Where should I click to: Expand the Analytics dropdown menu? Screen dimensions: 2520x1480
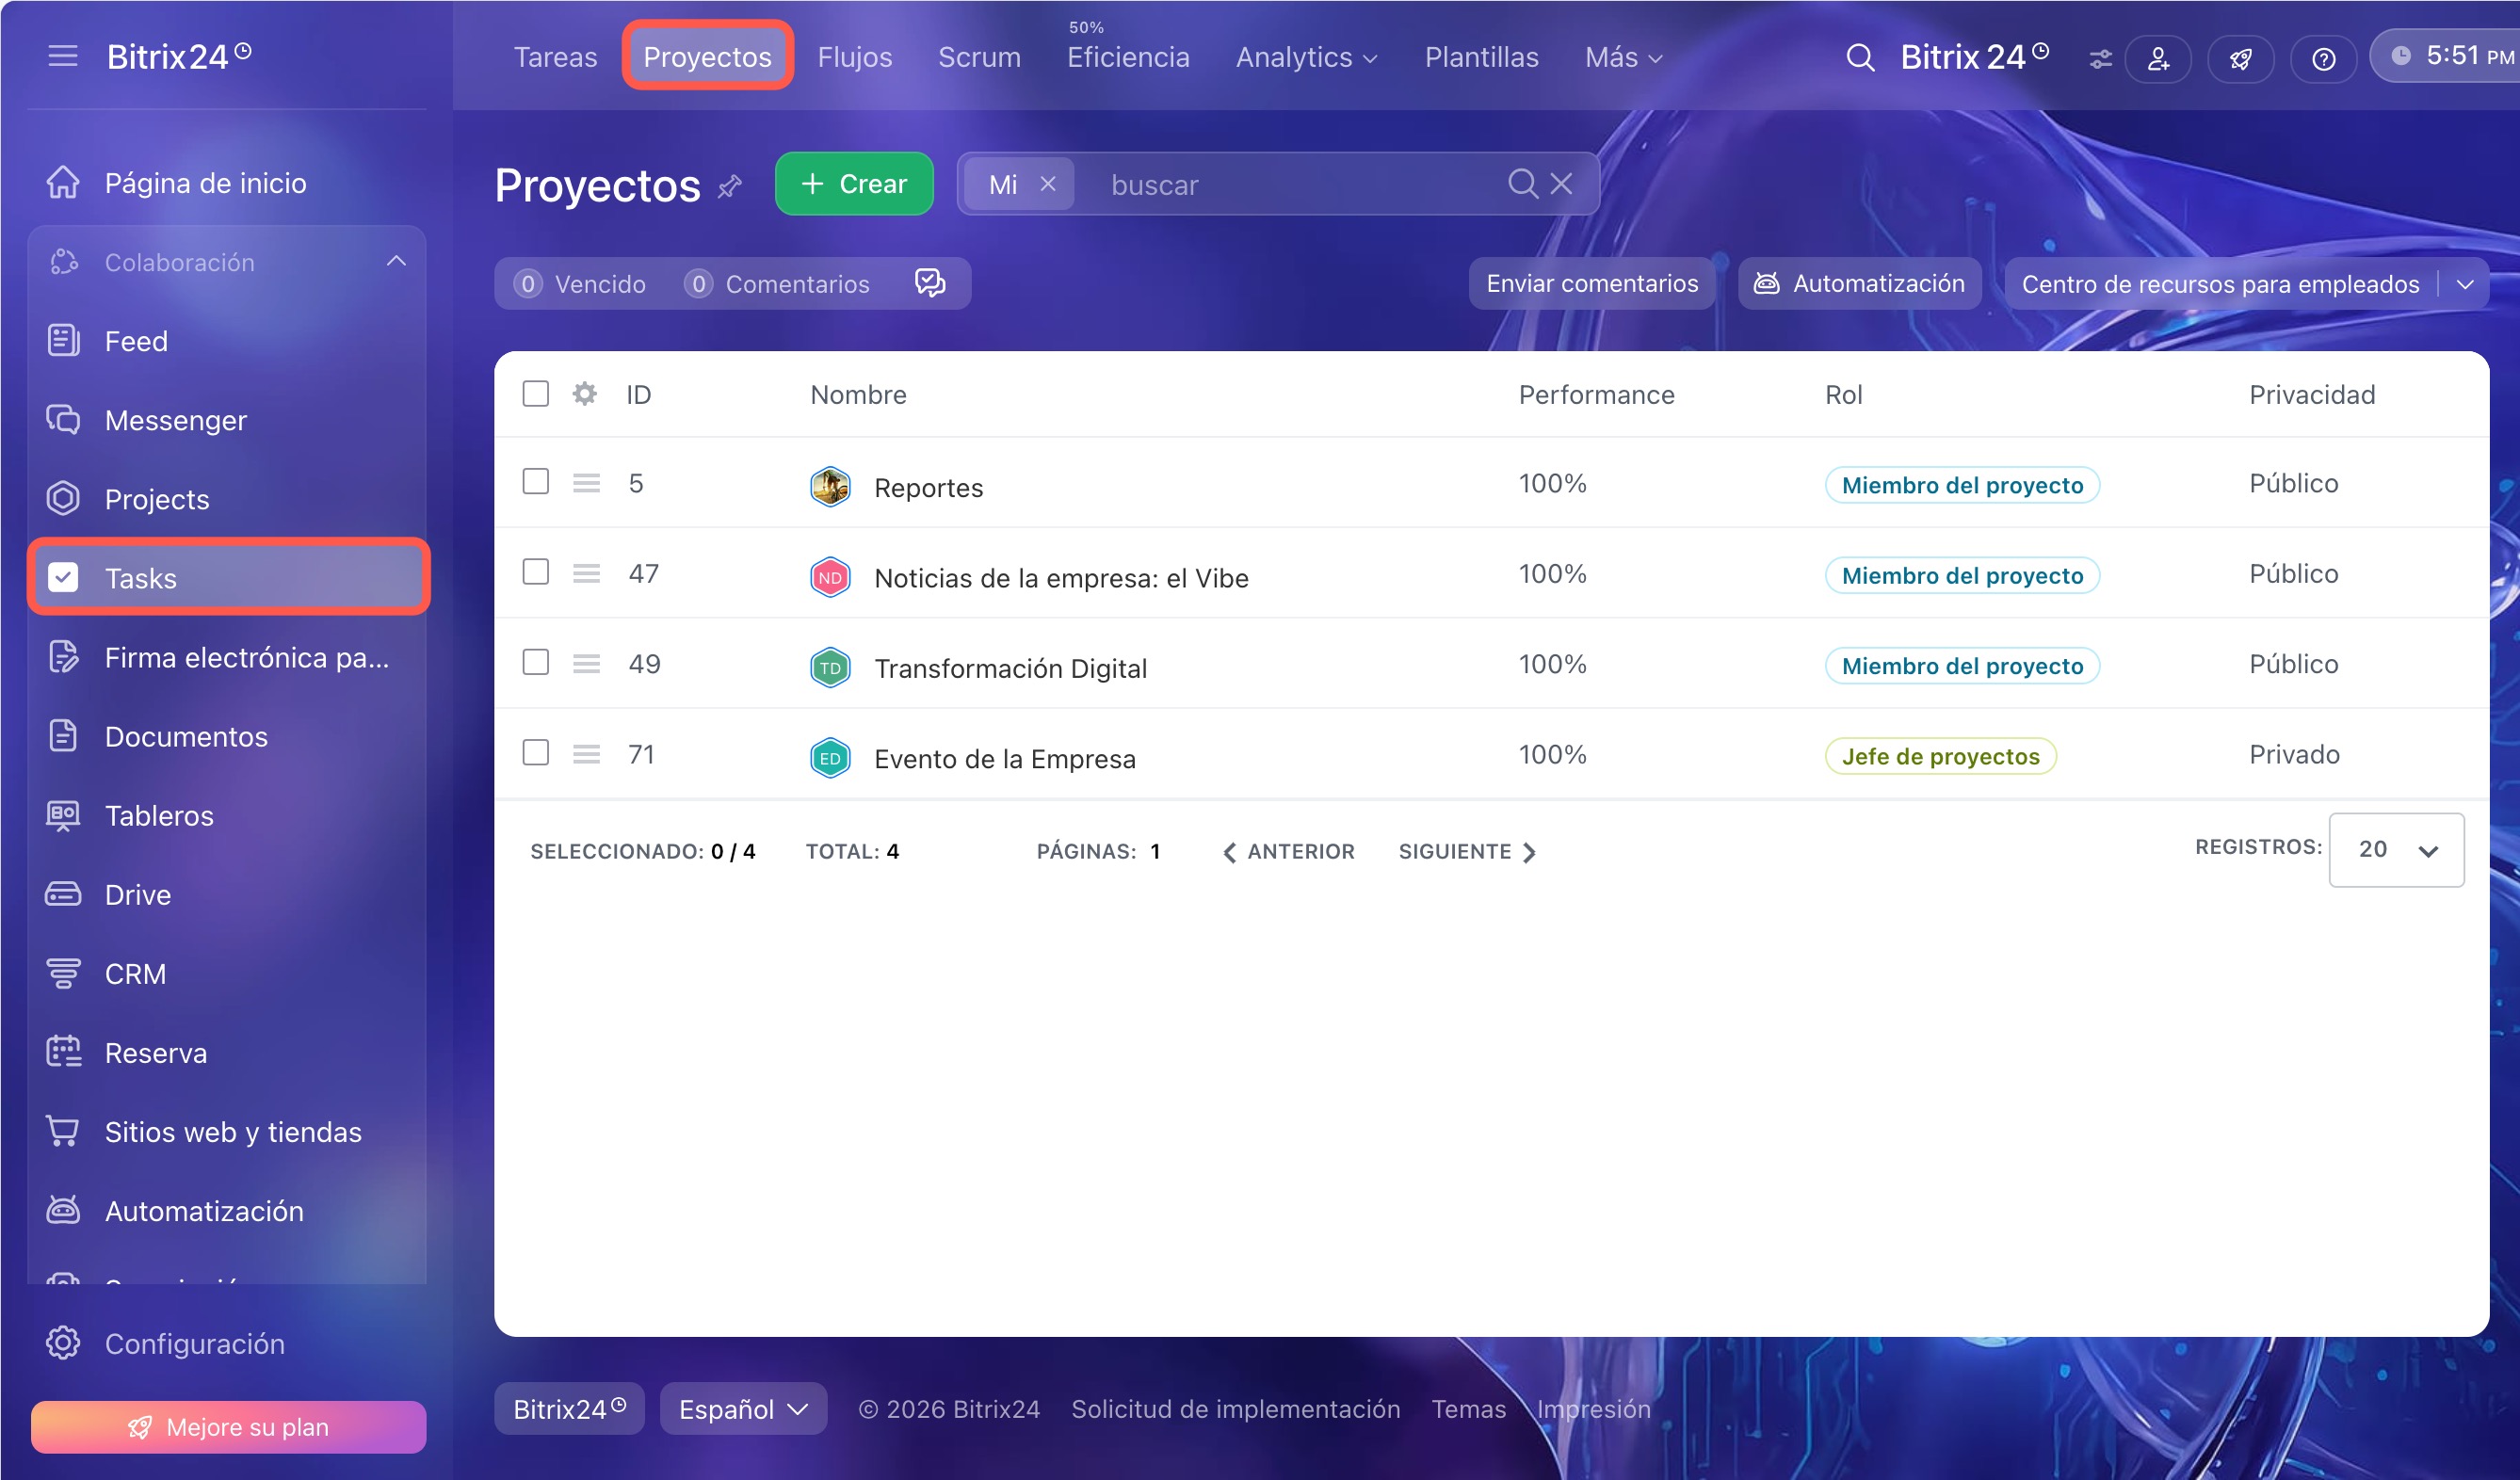tap(1306, 57)
